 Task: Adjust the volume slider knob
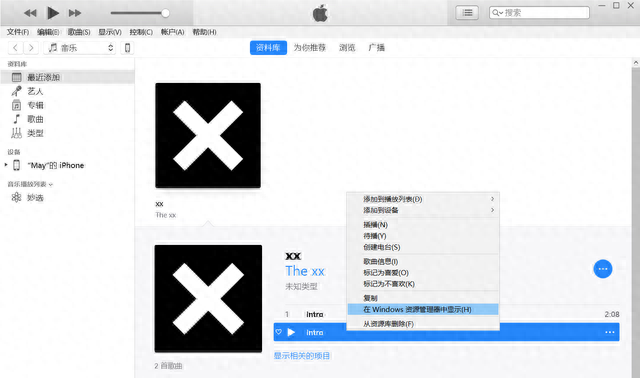pyautogui.click(x=165, y=13)
